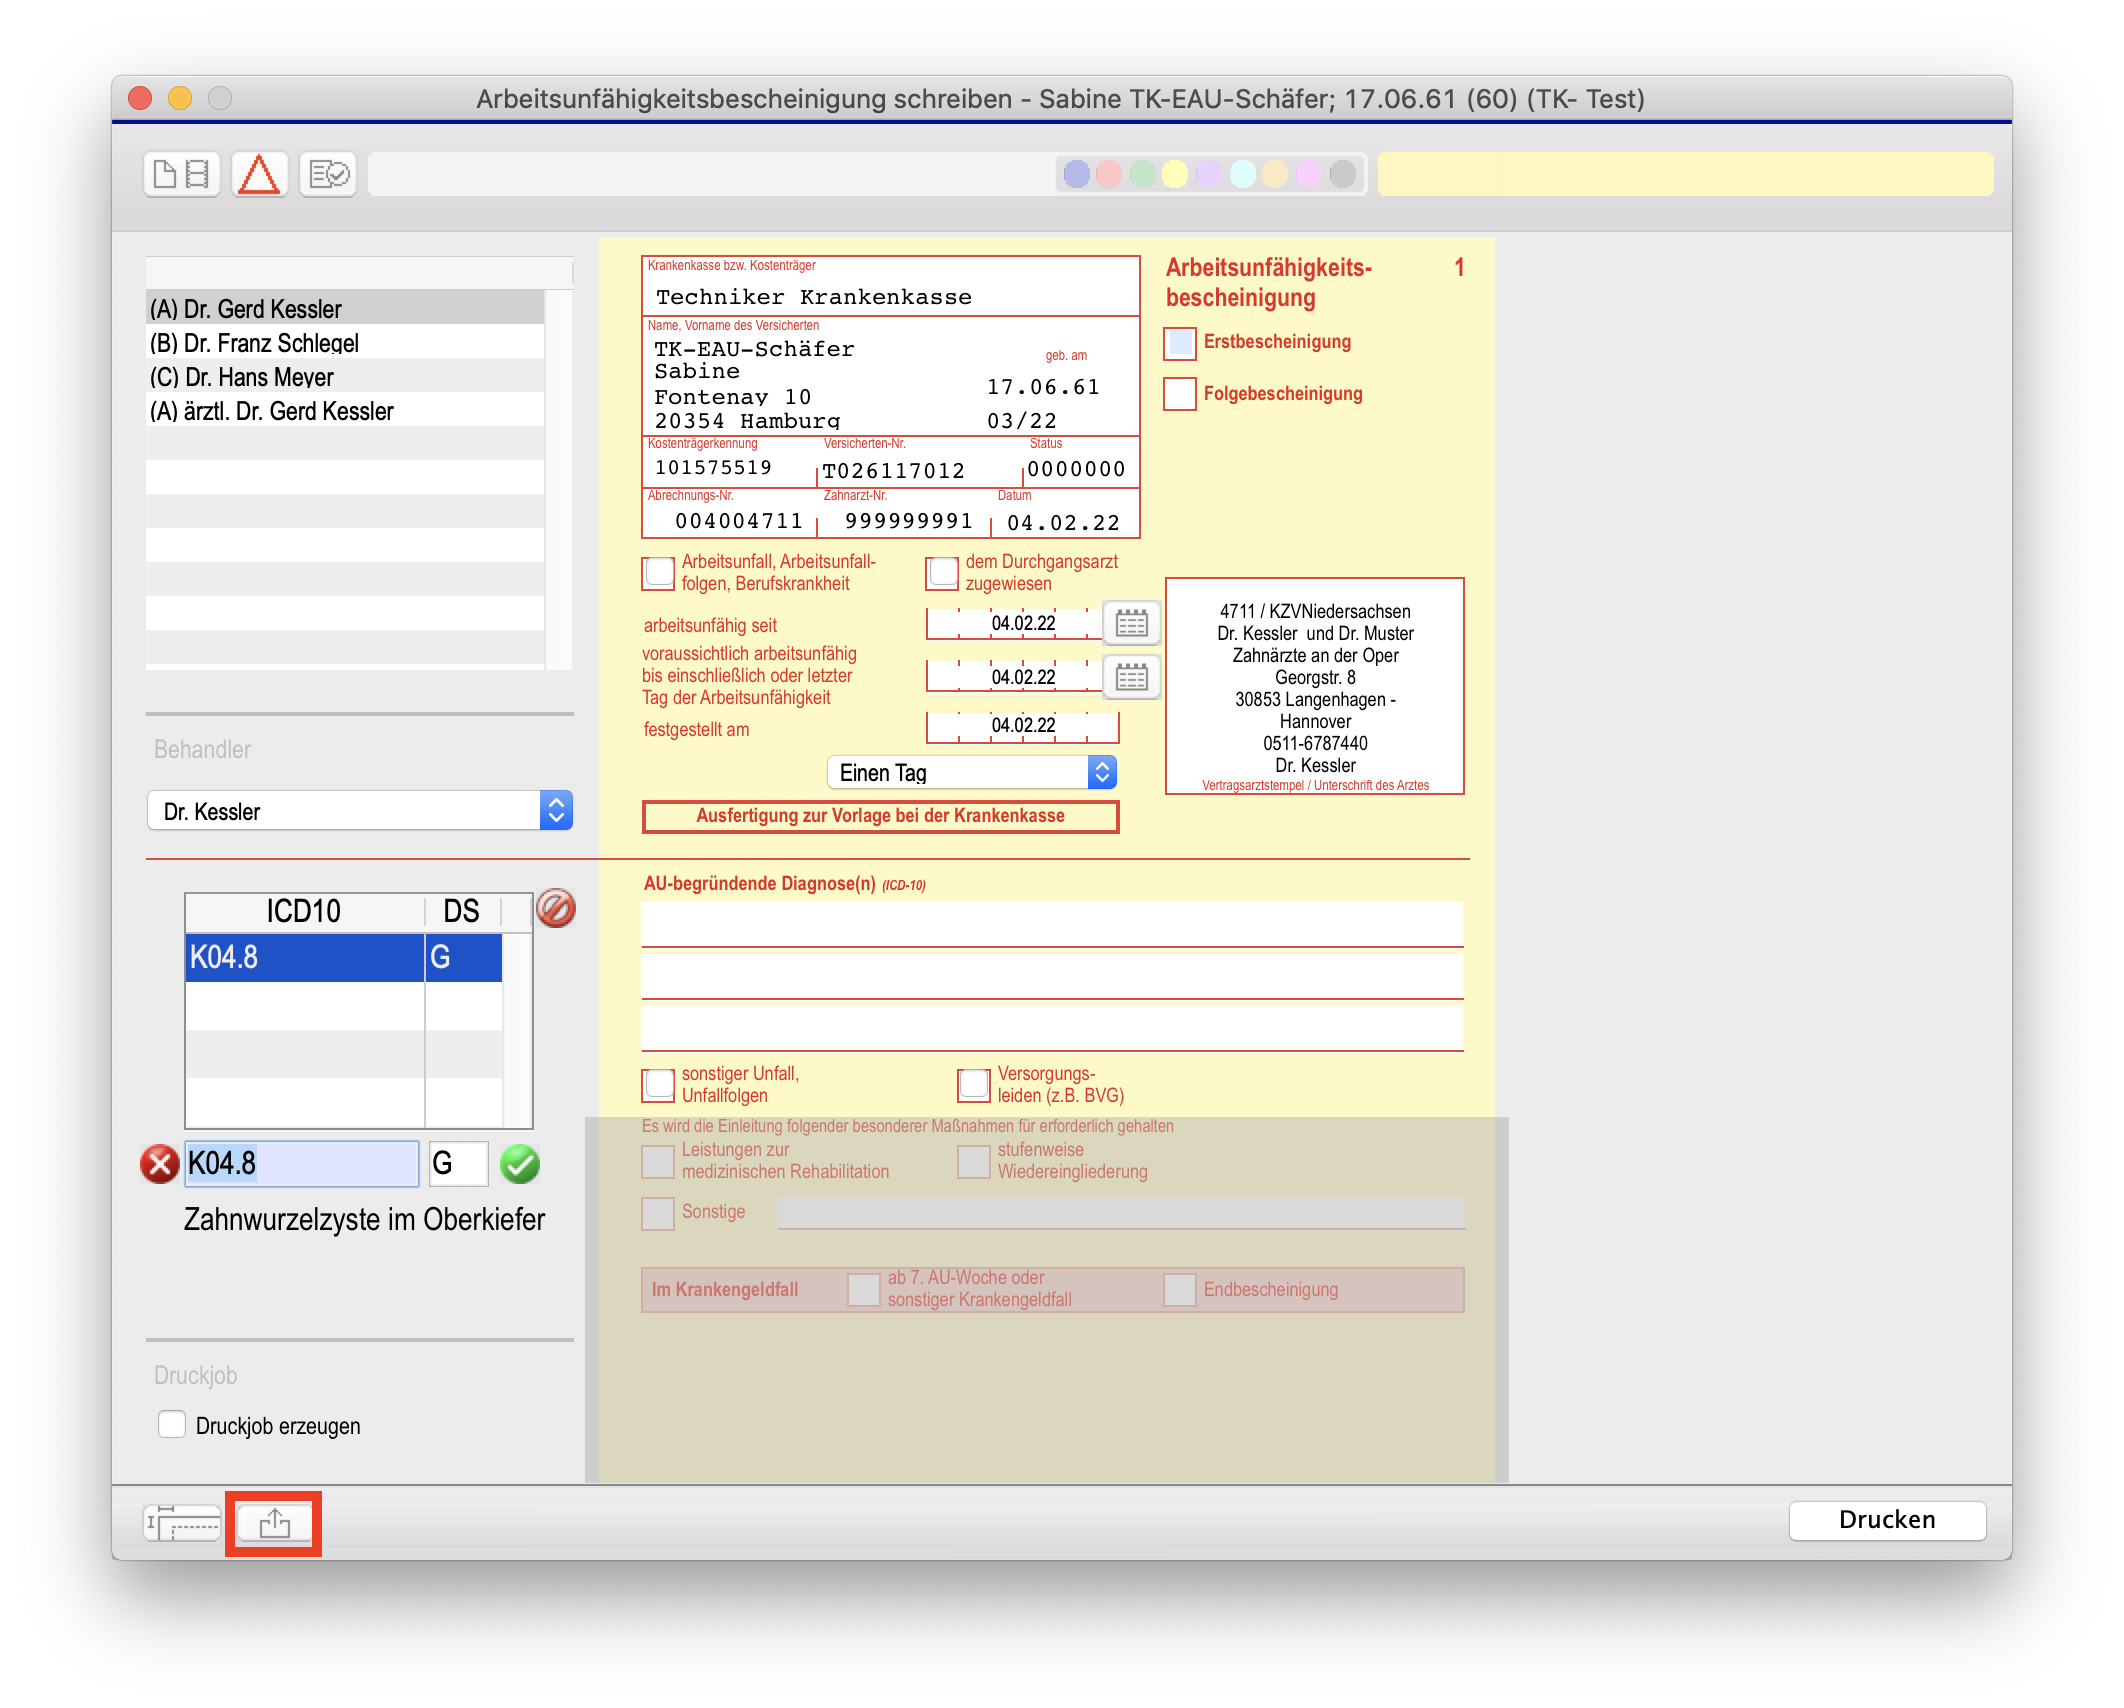Screen dimensions: 2124x1708
Task: Click the document and film strip toolbar icon
Action: tap(182, 175)
